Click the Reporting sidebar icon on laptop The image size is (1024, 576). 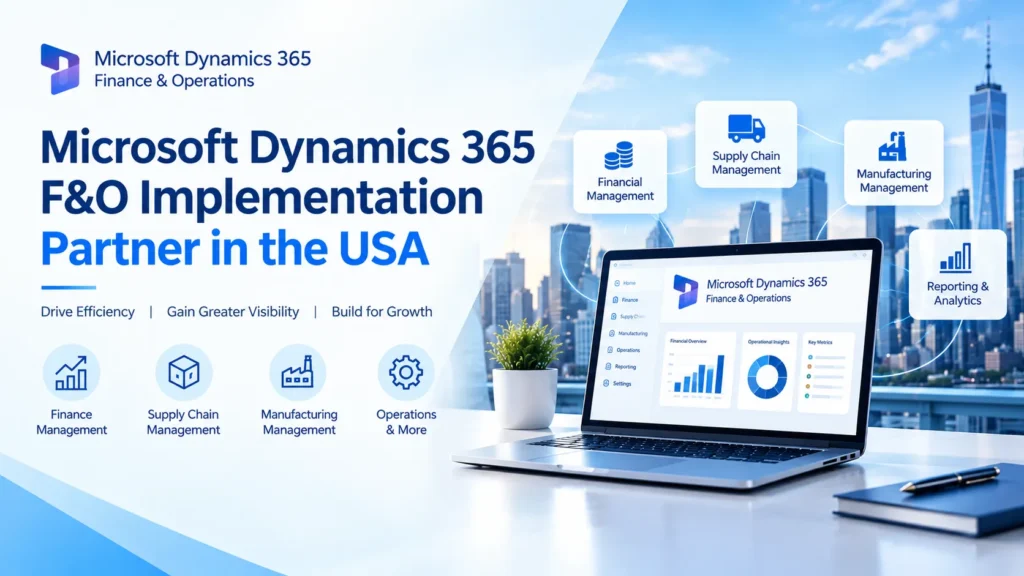[608, 366]
